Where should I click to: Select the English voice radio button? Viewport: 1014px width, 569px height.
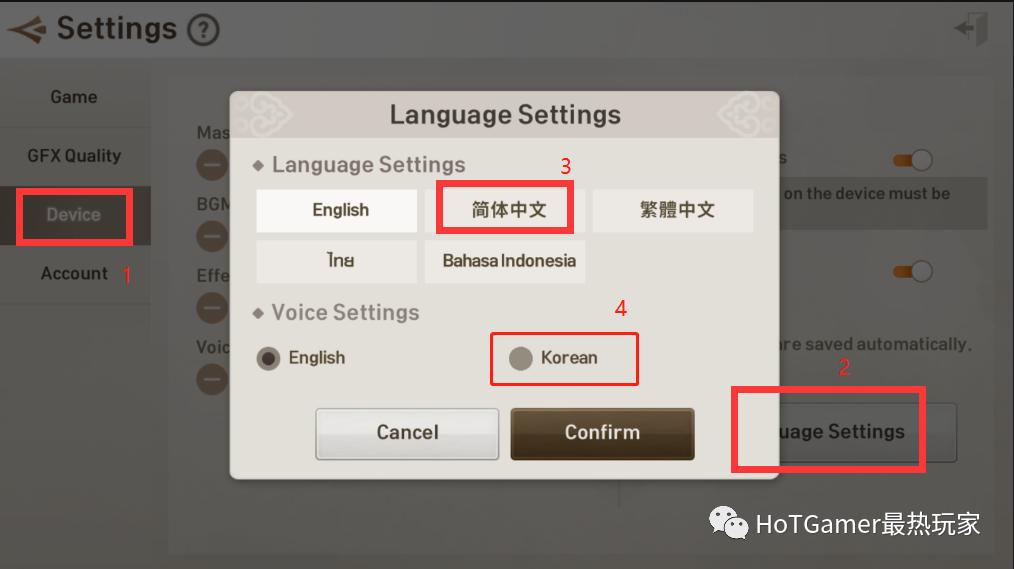[268, 358]
